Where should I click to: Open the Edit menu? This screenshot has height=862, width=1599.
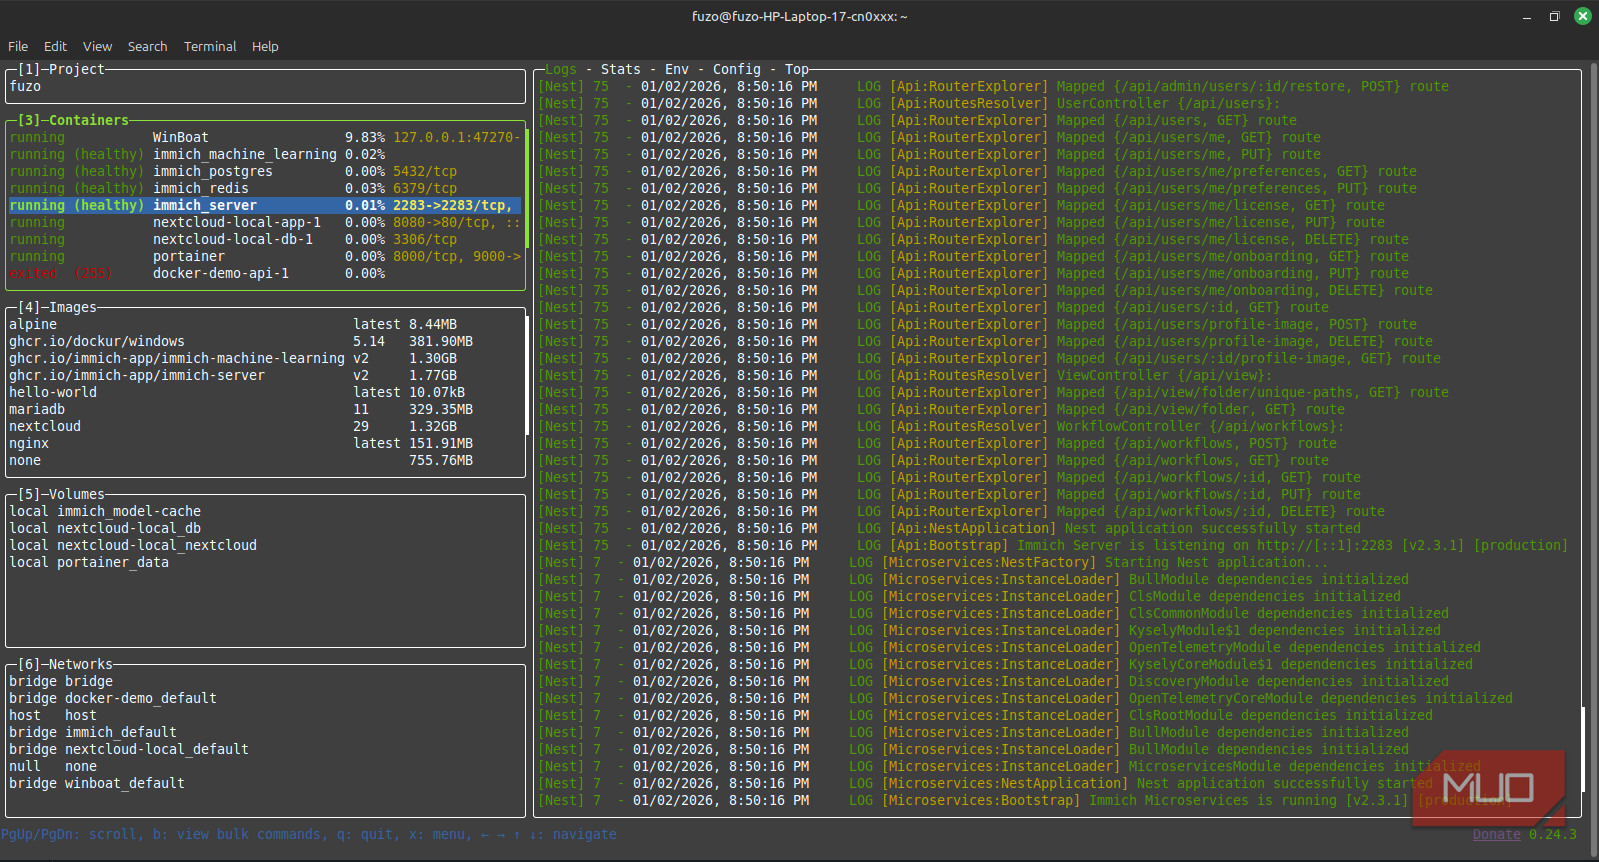55,46
